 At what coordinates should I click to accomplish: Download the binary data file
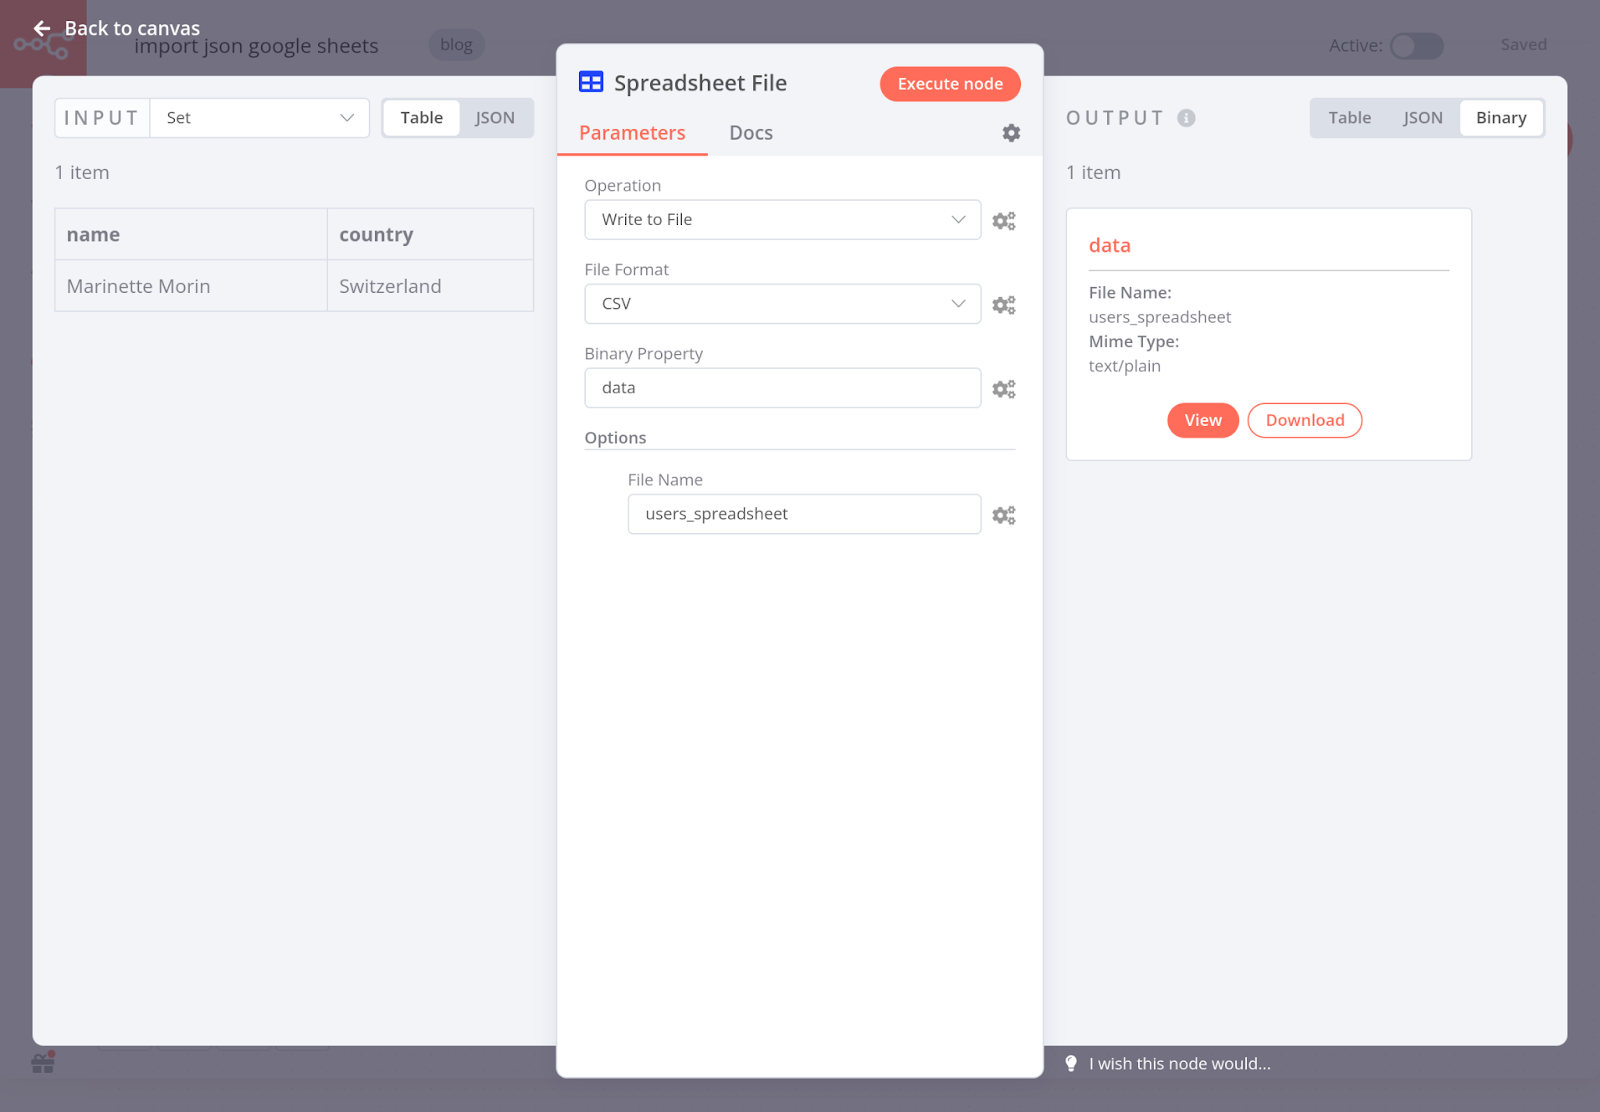1304,420
